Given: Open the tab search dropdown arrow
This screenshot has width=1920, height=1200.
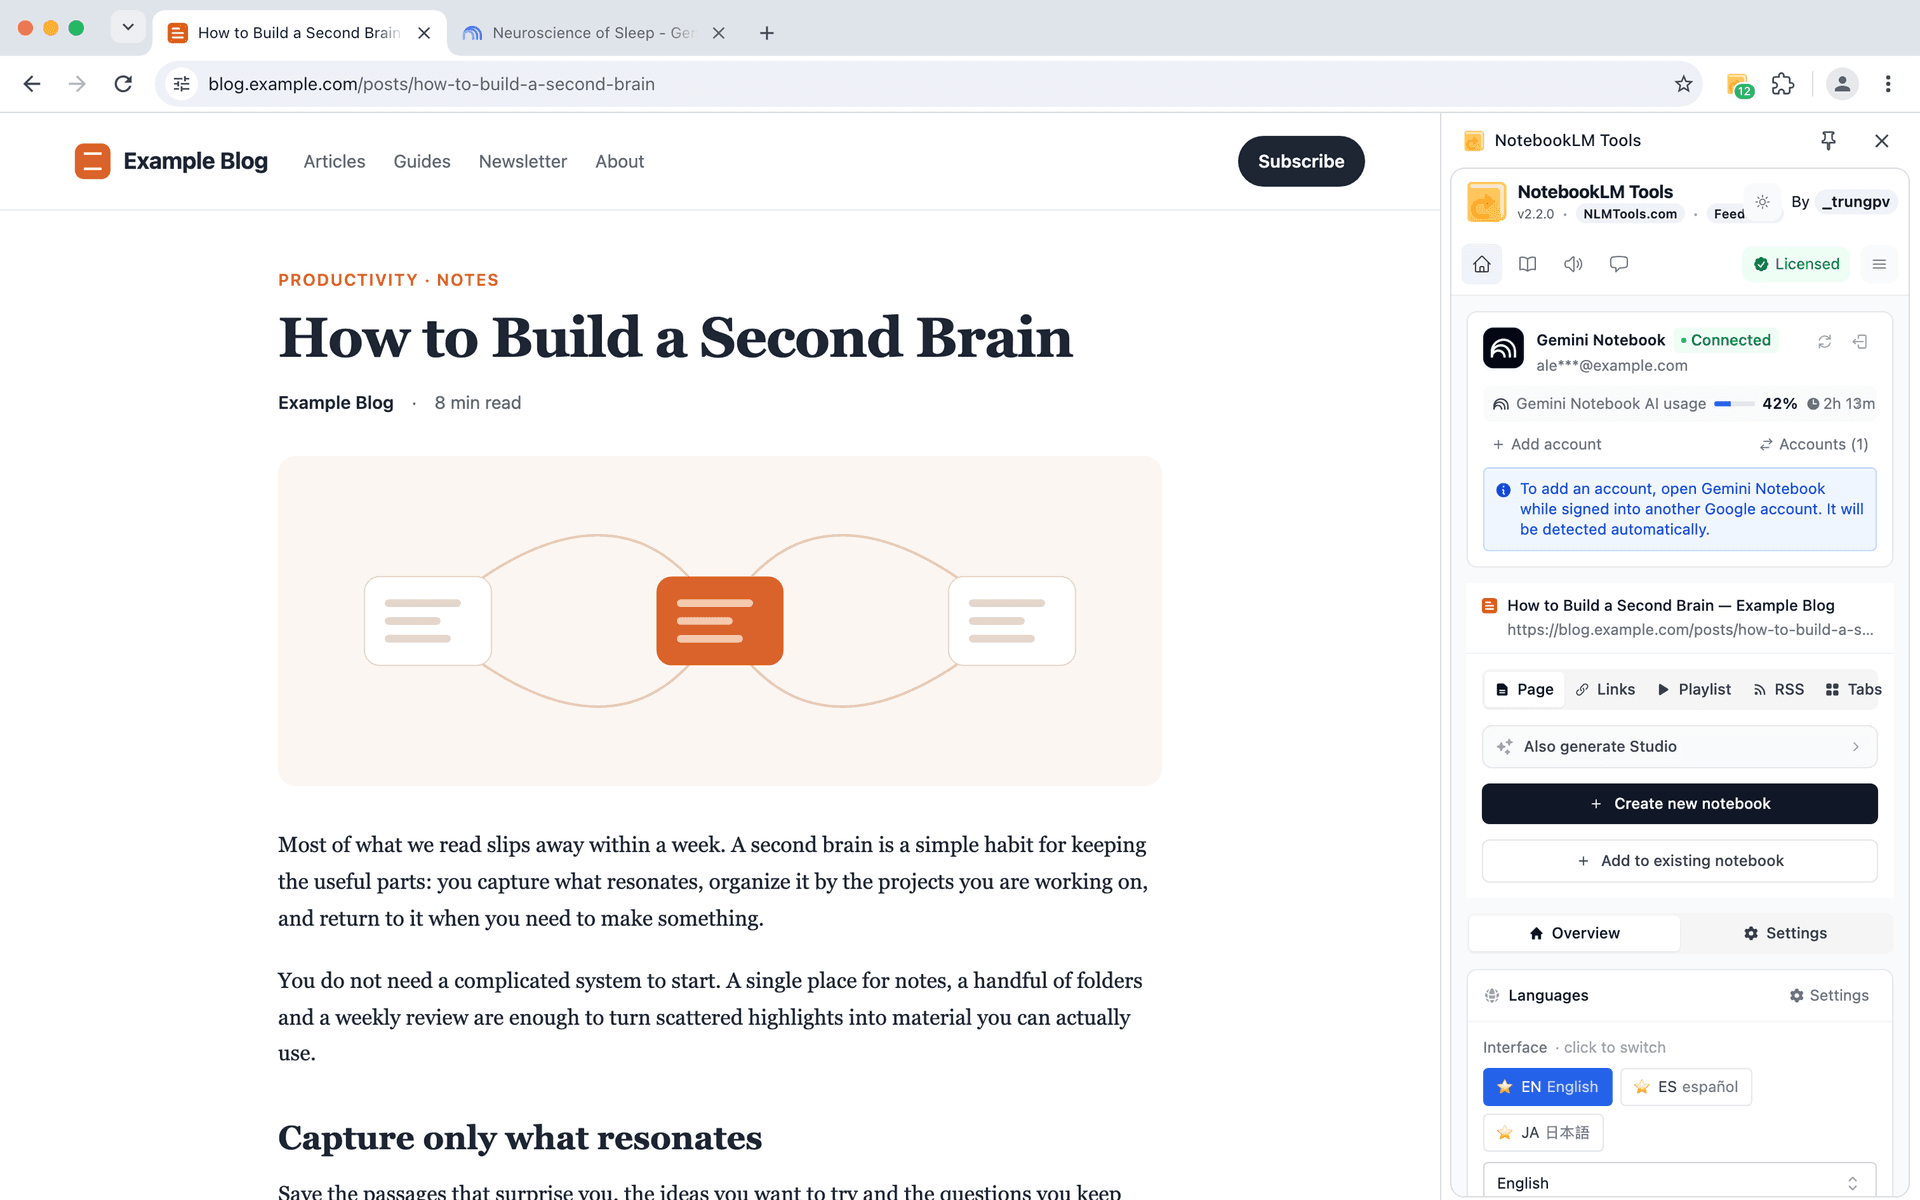Looking at the screenshot, I should pos(128,27).
